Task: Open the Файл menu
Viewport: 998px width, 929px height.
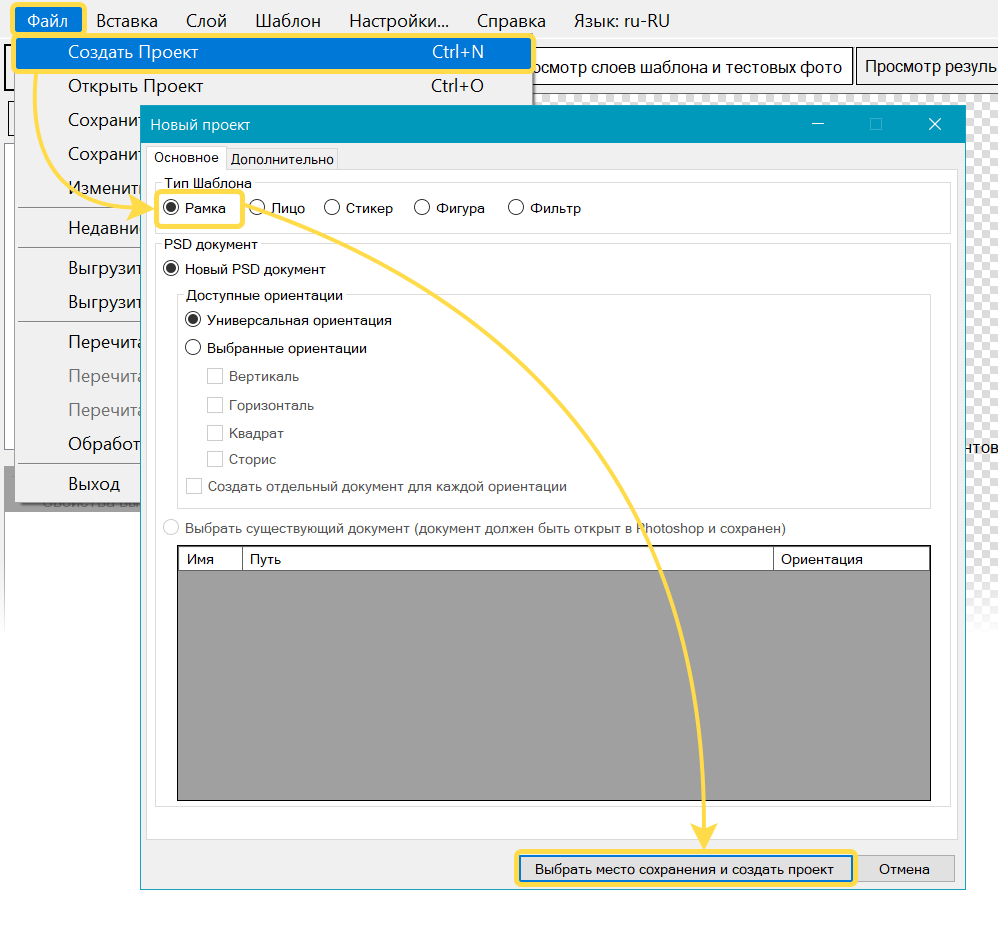Action: tap(48, 20)
